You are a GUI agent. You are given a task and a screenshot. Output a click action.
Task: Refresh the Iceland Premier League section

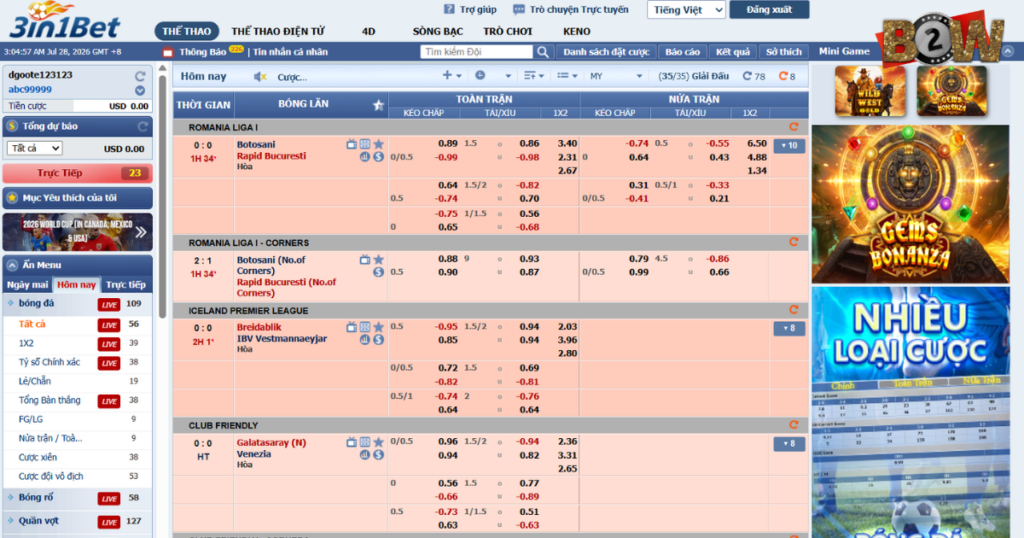pos(793,310)
